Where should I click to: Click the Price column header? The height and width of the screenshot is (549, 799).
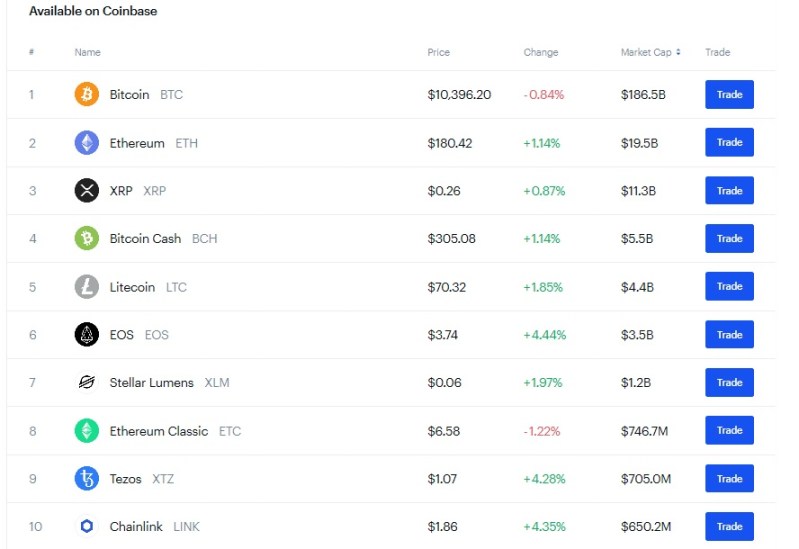pos(438,52)
